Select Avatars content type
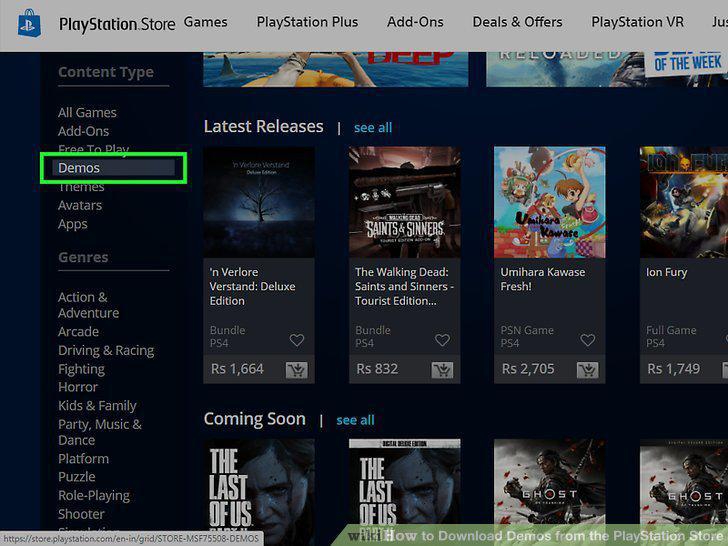 [x=80, y=205]
